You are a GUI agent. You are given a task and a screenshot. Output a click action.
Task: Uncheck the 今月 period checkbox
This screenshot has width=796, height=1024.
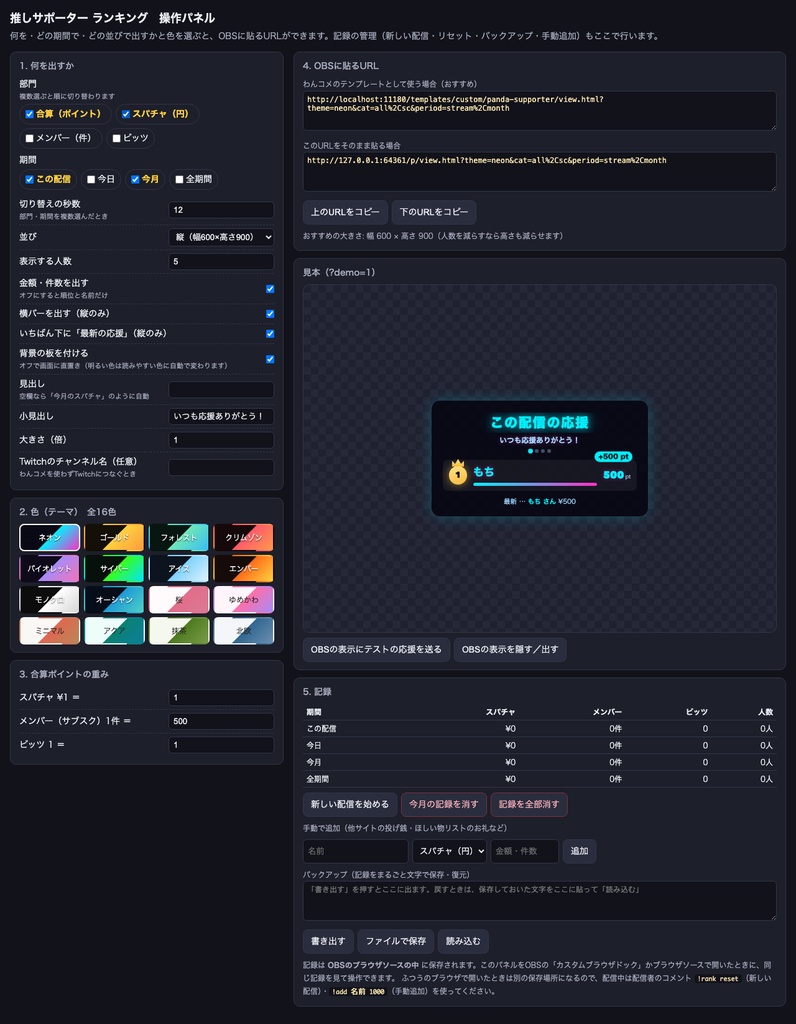(x=135, y=180)
